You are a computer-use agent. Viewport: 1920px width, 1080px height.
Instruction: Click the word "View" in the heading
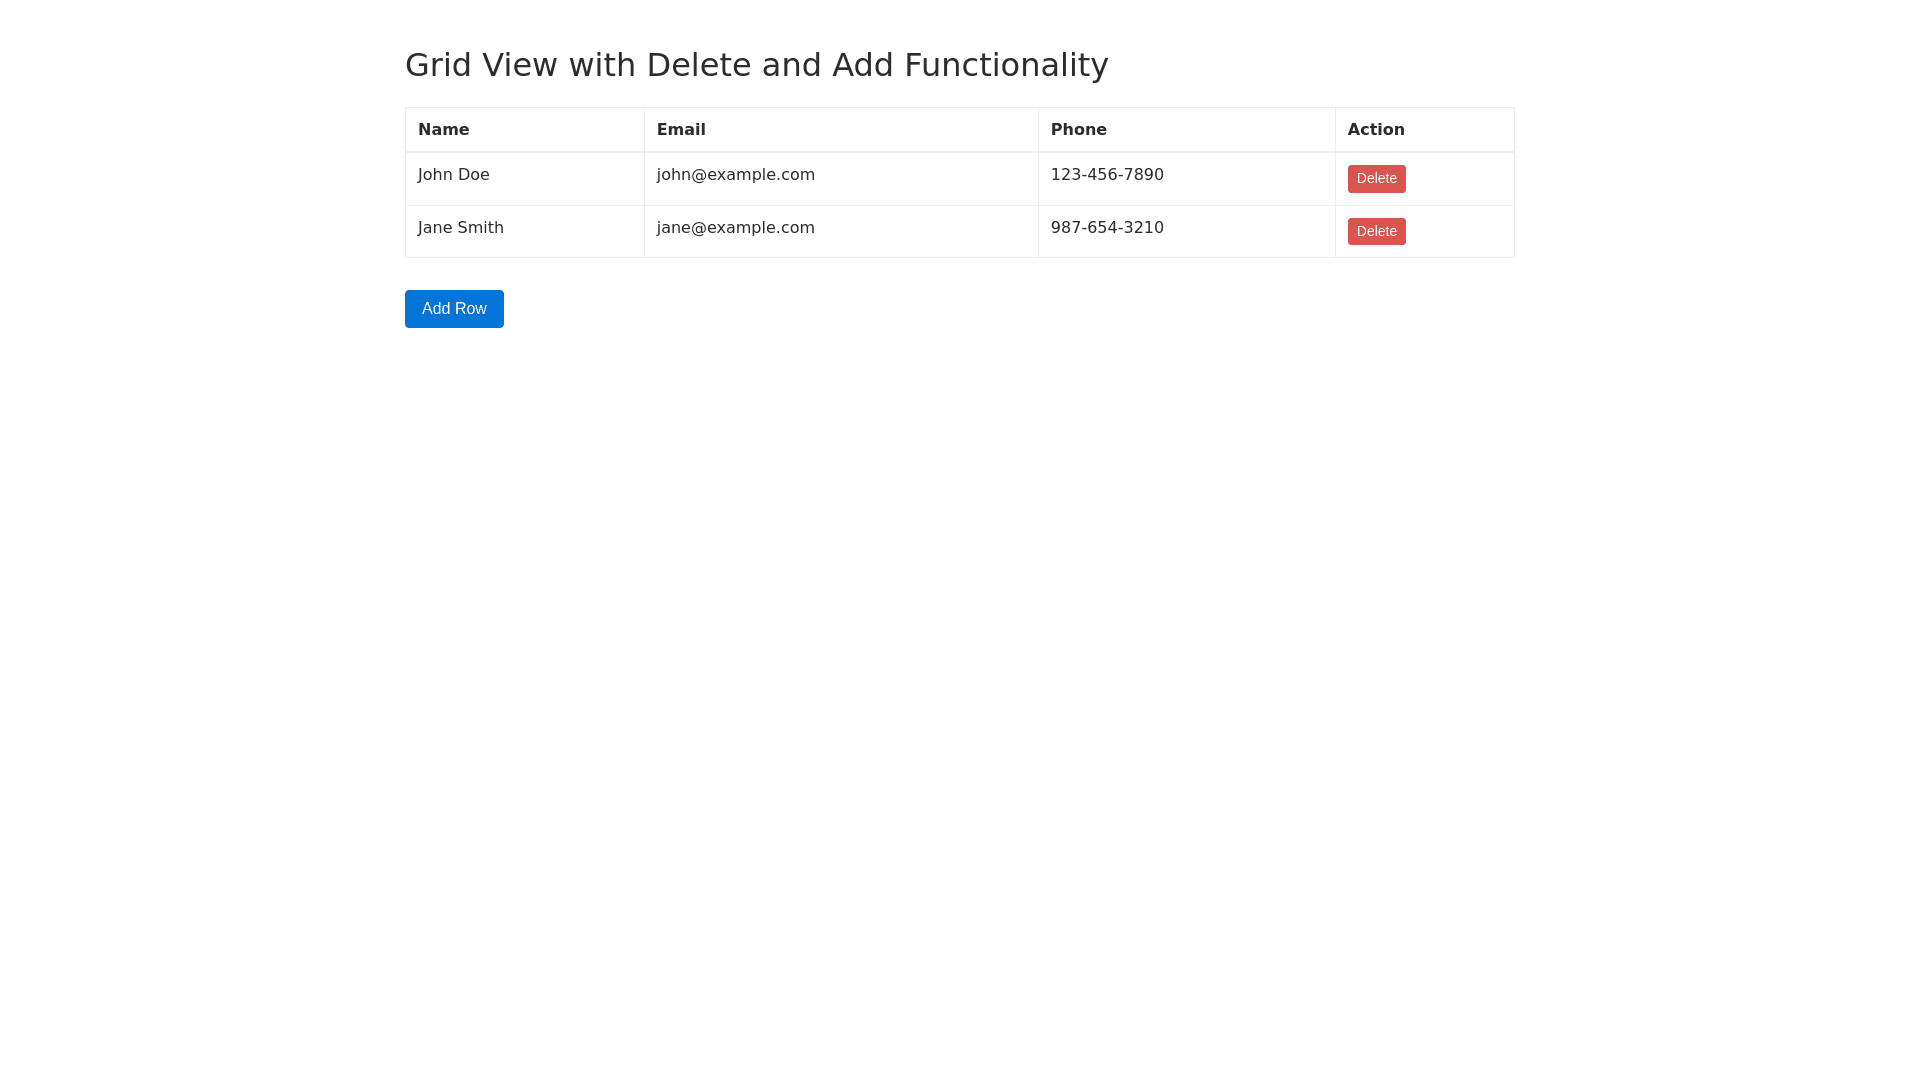[520, 65]
